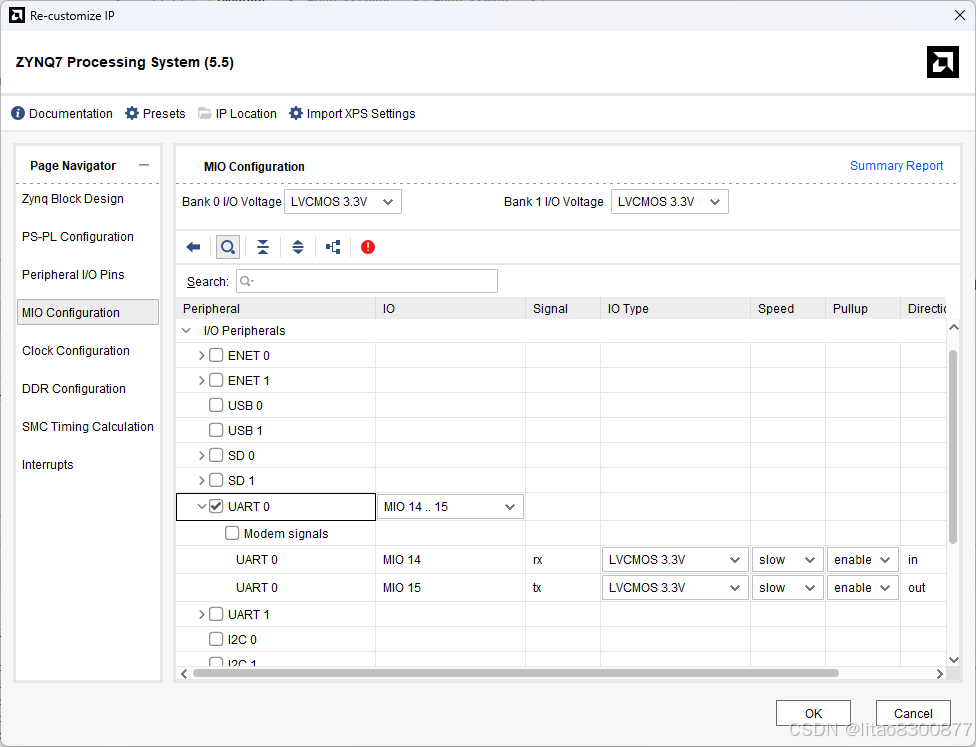Click the IO Type column header

pos(675,308)
